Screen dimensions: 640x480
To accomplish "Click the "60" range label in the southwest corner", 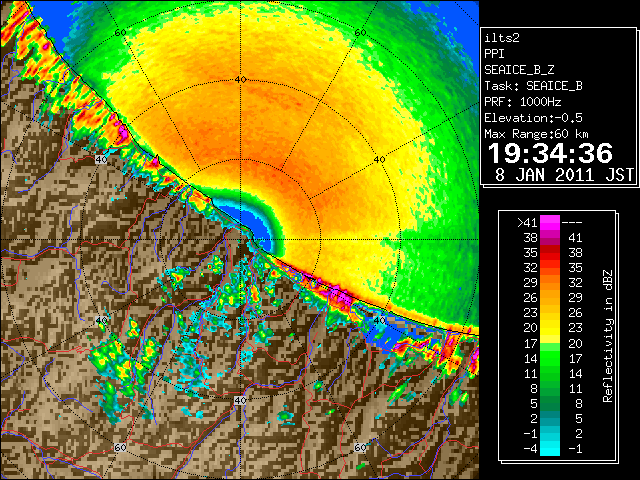I will click(120, 448).
